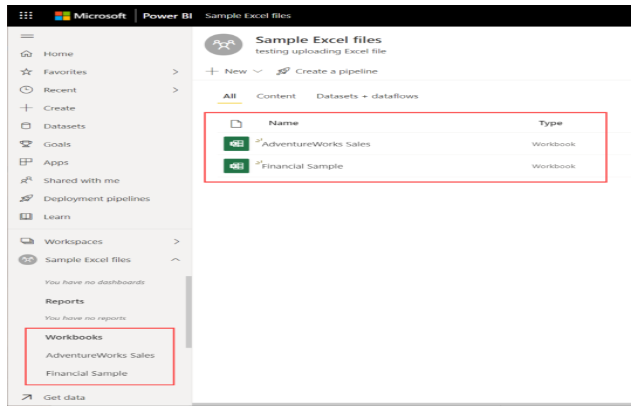This screenshot has width=642, height=412.
Task: Click the file type column header icon
Action: 236,123
